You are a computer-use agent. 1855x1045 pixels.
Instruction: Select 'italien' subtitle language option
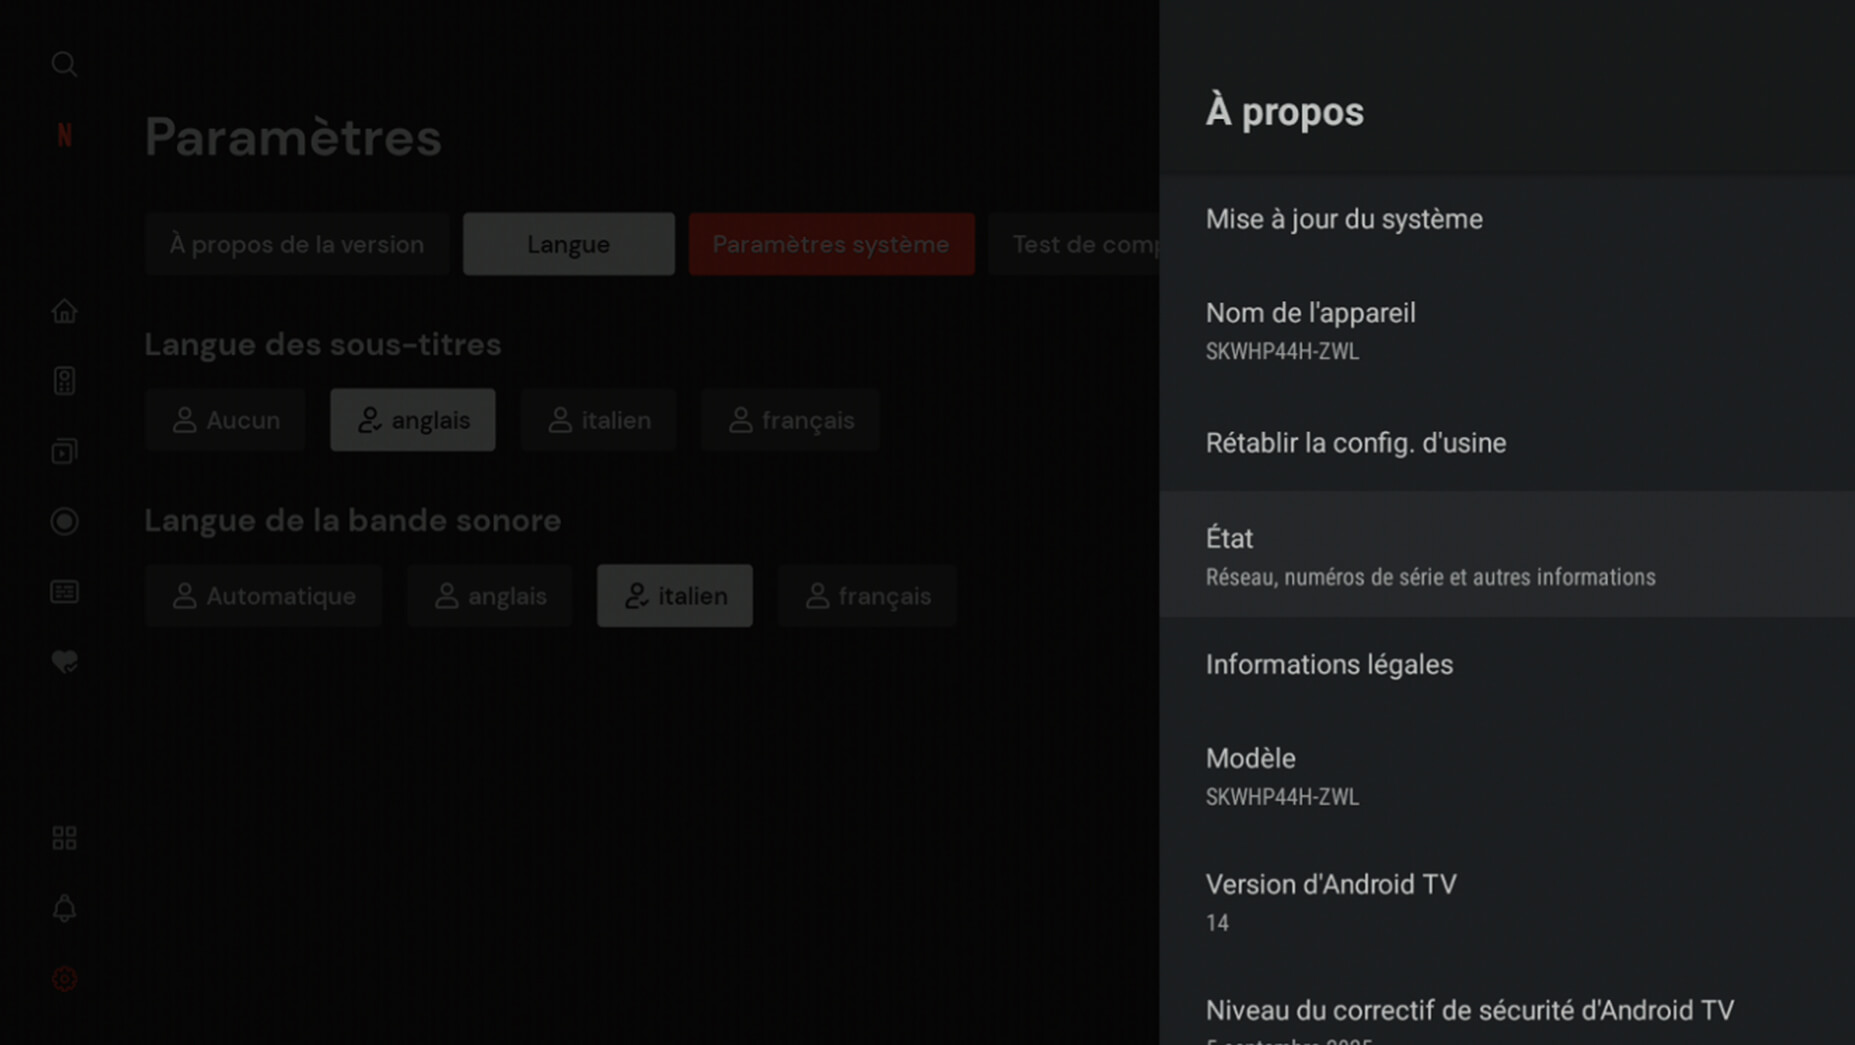pos(599,420)
